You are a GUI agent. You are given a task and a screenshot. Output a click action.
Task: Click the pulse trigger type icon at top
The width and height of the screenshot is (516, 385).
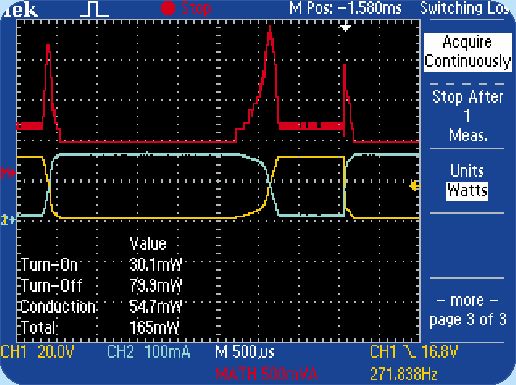(x=94, y=9)
